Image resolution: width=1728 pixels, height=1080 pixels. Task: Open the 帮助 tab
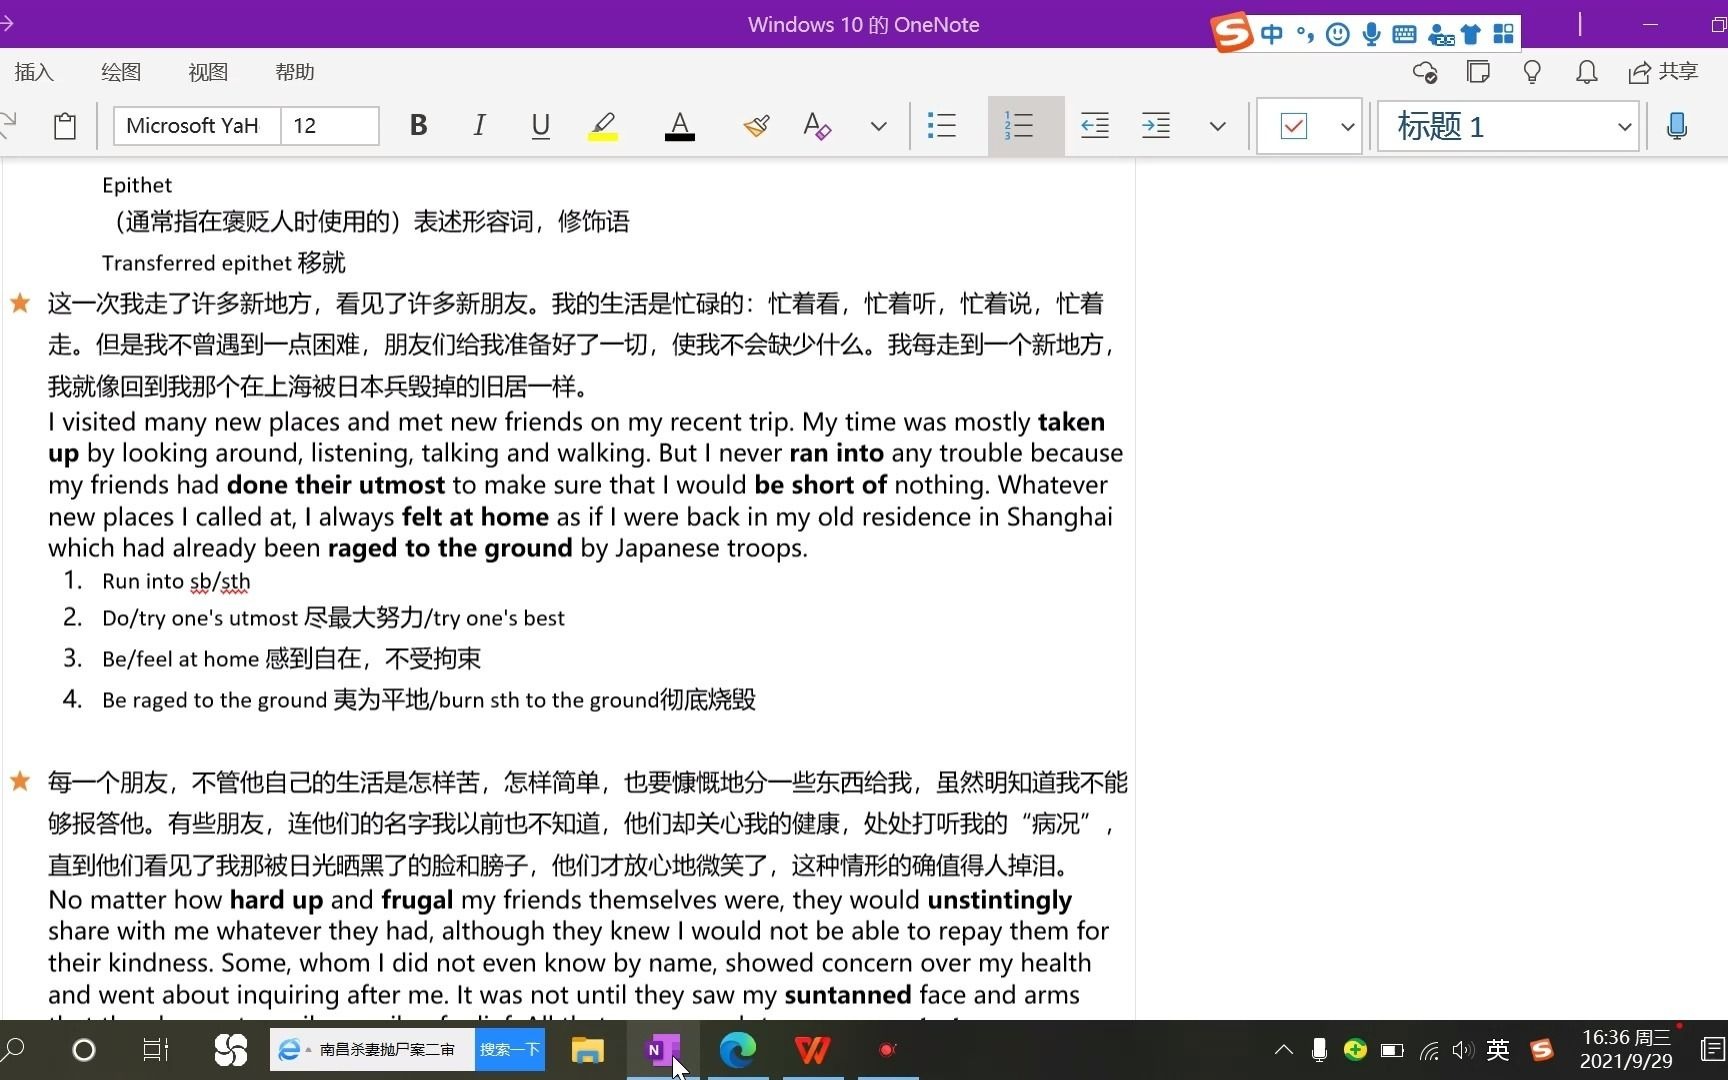(x=295, y=72)
